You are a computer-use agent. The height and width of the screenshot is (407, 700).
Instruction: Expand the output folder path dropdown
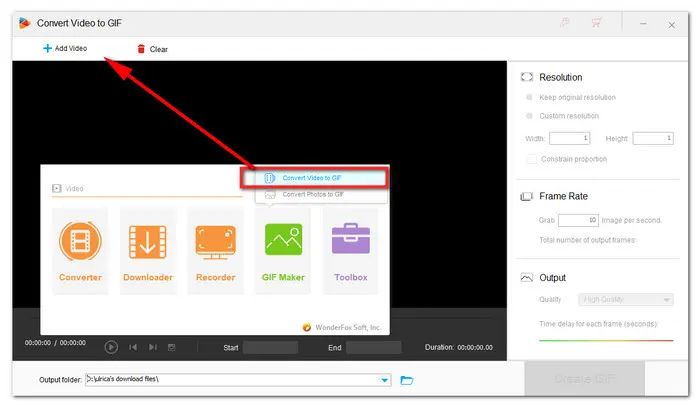click(384, 380)
